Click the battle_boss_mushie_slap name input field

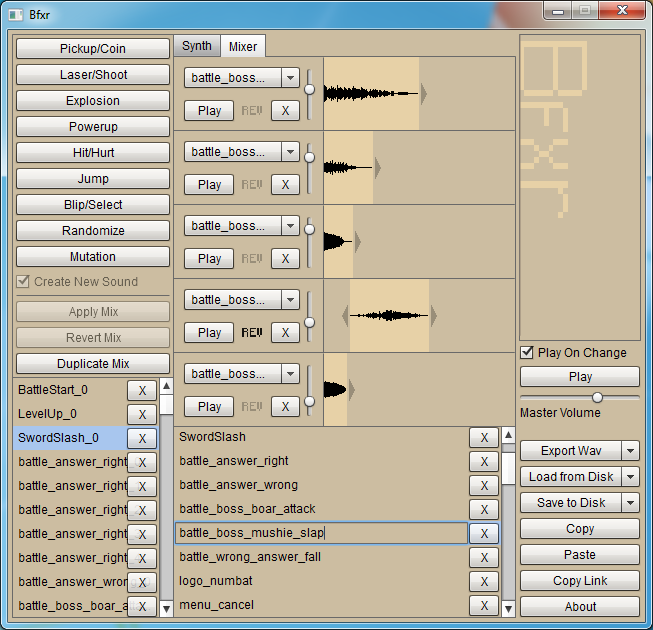[x=321, y=533]
